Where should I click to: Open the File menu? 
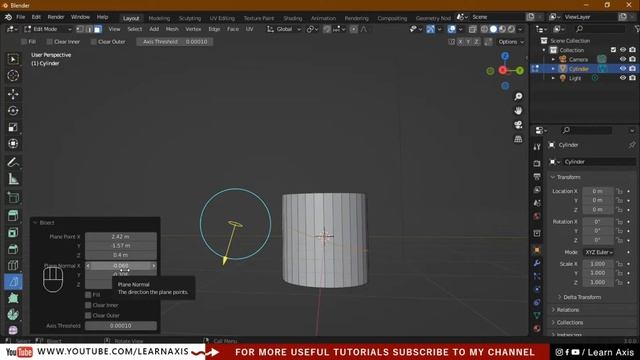click(20, 17)
